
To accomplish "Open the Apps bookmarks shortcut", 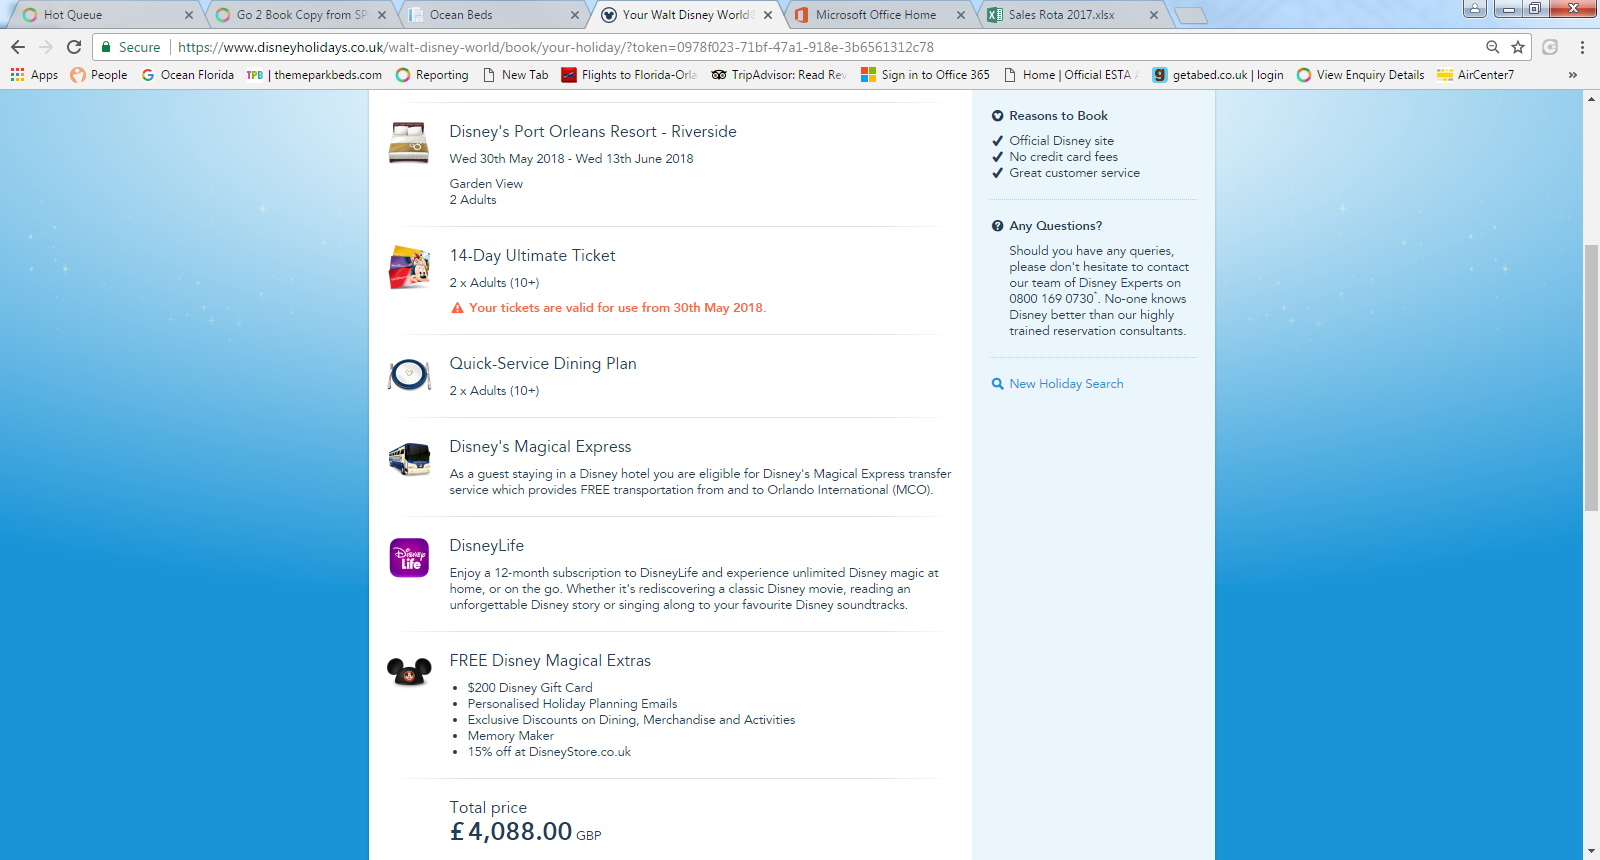I will click(x=34, y=75).
